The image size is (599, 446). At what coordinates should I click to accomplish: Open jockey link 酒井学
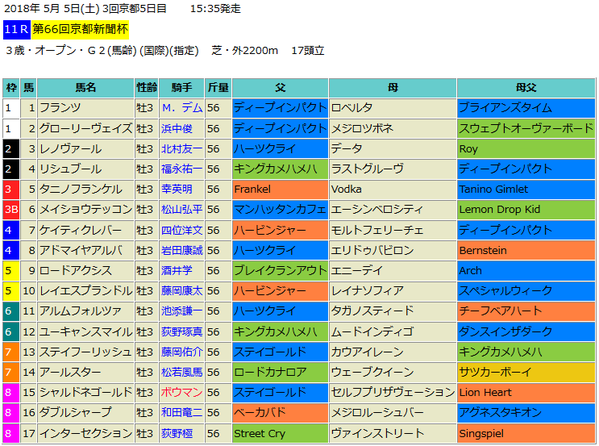tap(176, 271)
